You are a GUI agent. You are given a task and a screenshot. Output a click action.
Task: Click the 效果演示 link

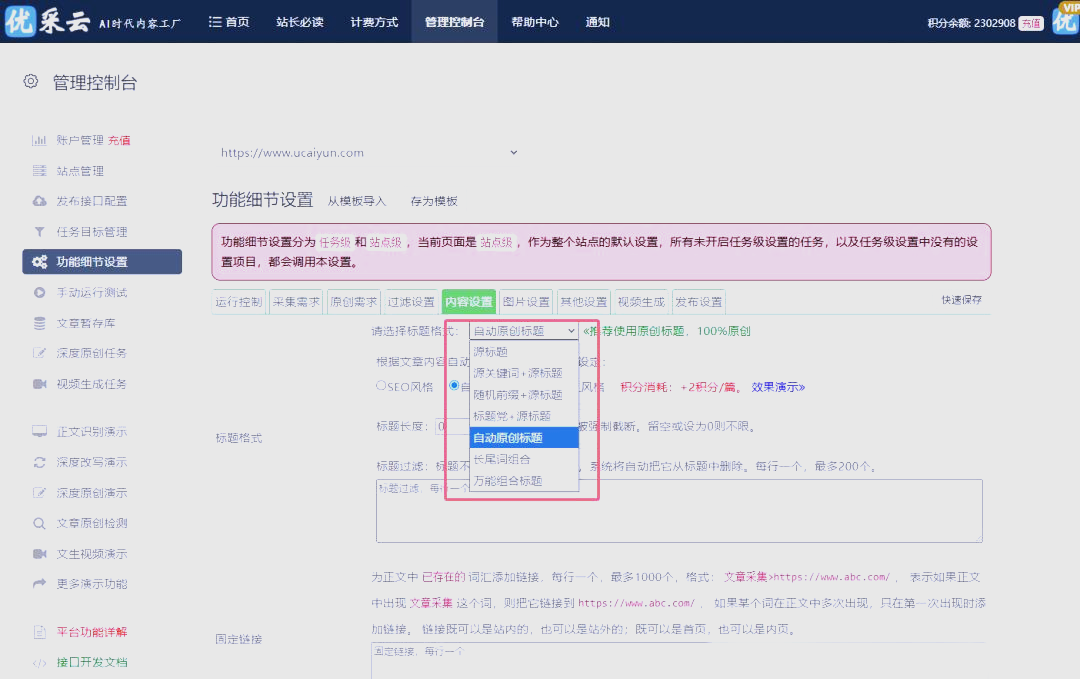778,387
